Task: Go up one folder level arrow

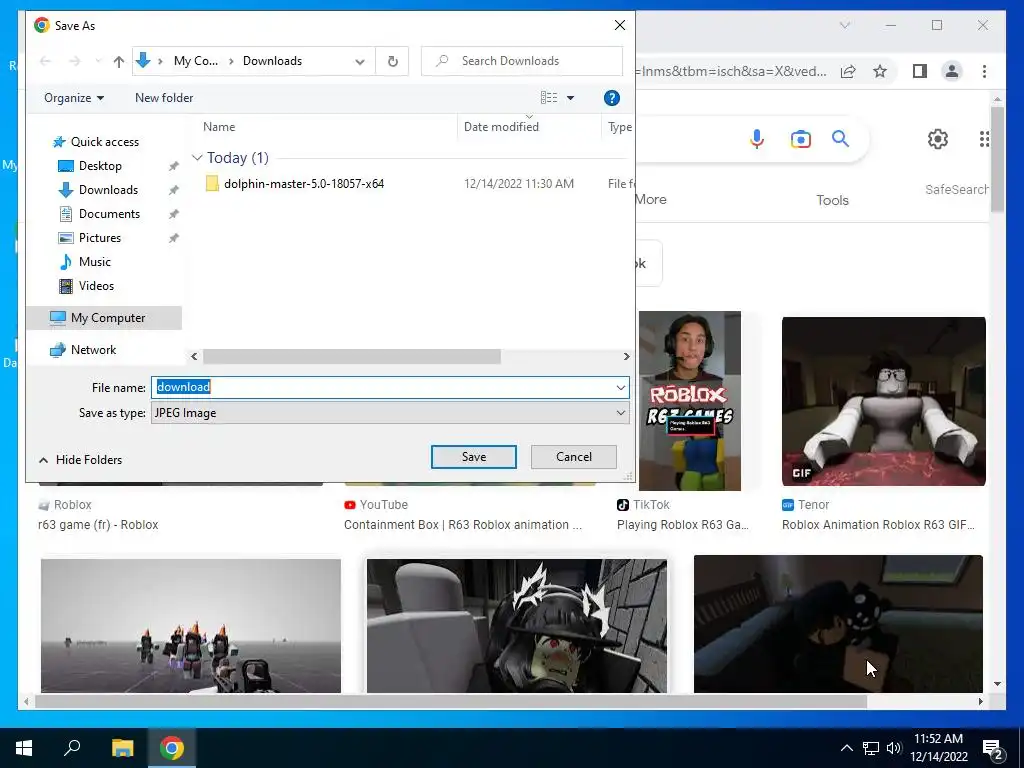Action: coord(118,61)
